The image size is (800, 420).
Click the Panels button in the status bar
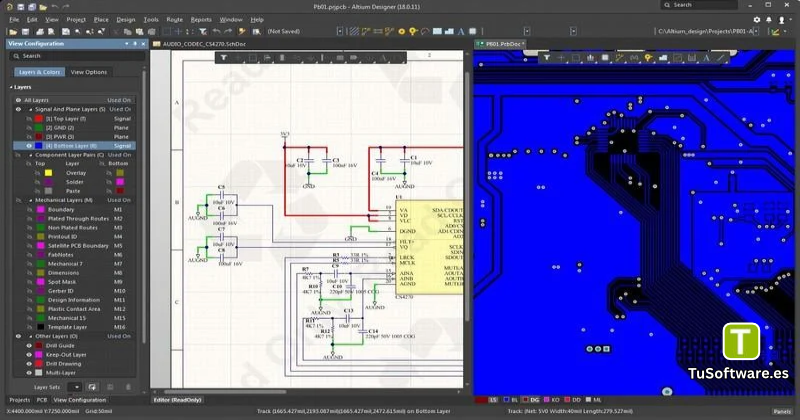(782, 411)
